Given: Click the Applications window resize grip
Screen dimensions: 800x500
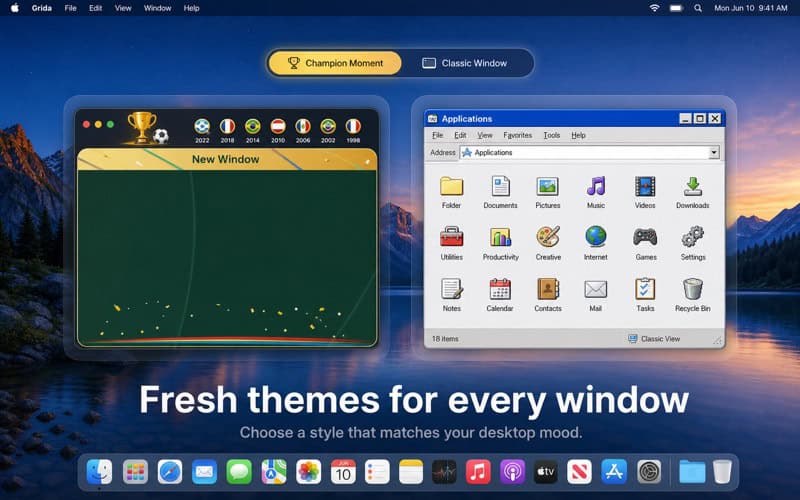Looking at the screenshot, I should pyautogui.click(x=717, y=341).
